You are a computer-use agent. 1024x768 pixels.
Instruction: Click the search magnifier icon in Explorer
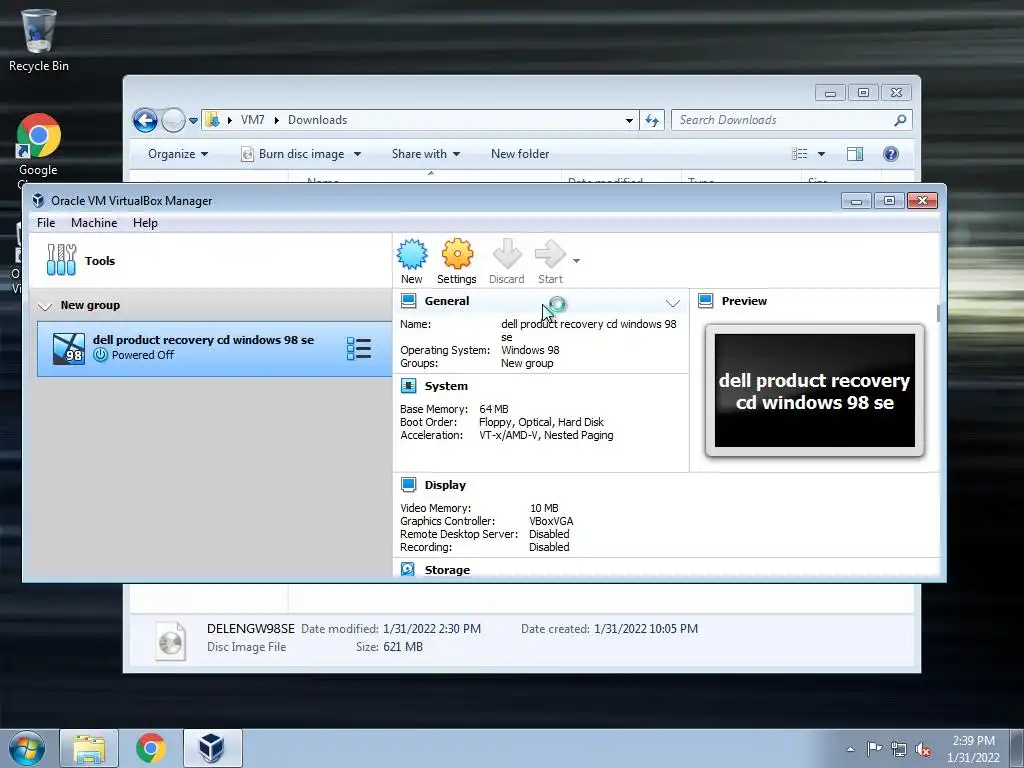tap(900, 120)
